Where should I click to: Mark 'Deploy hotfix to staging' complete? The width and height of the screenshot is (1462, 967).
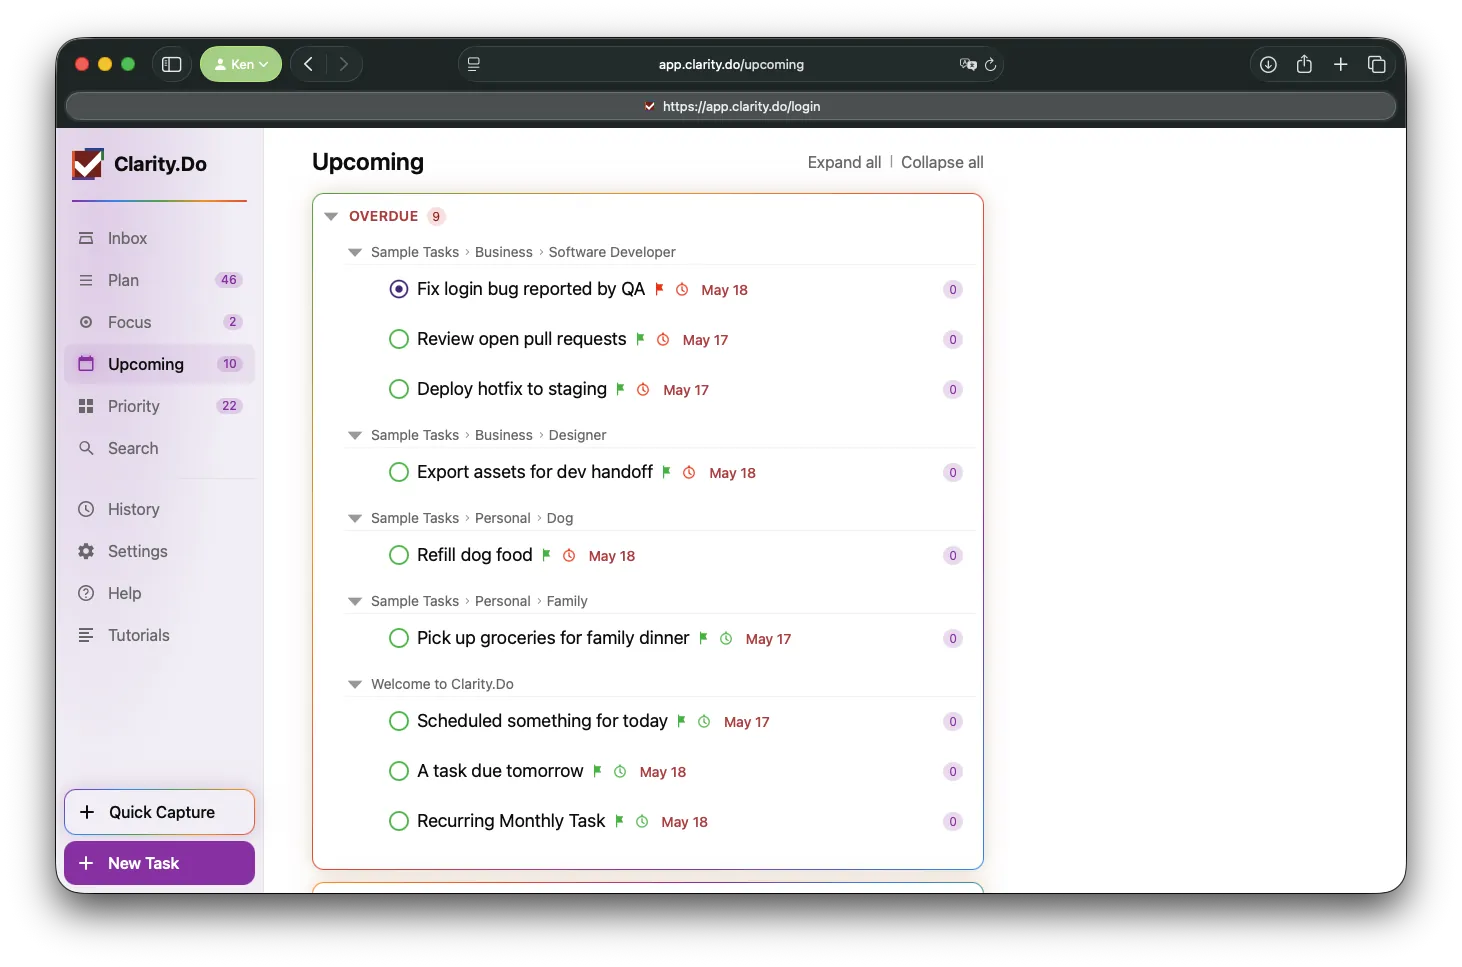399,389
